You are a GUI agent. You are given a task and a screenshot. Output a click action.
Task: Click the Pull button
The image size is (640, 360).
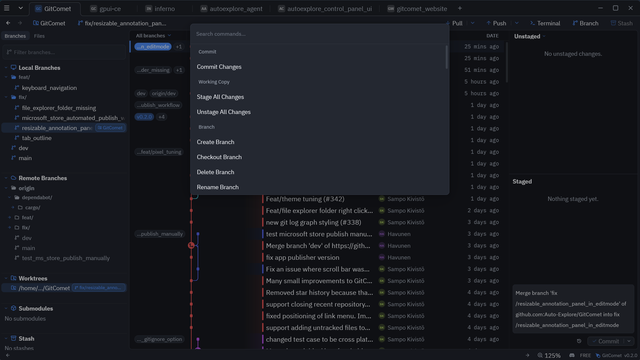click(454, 23)
